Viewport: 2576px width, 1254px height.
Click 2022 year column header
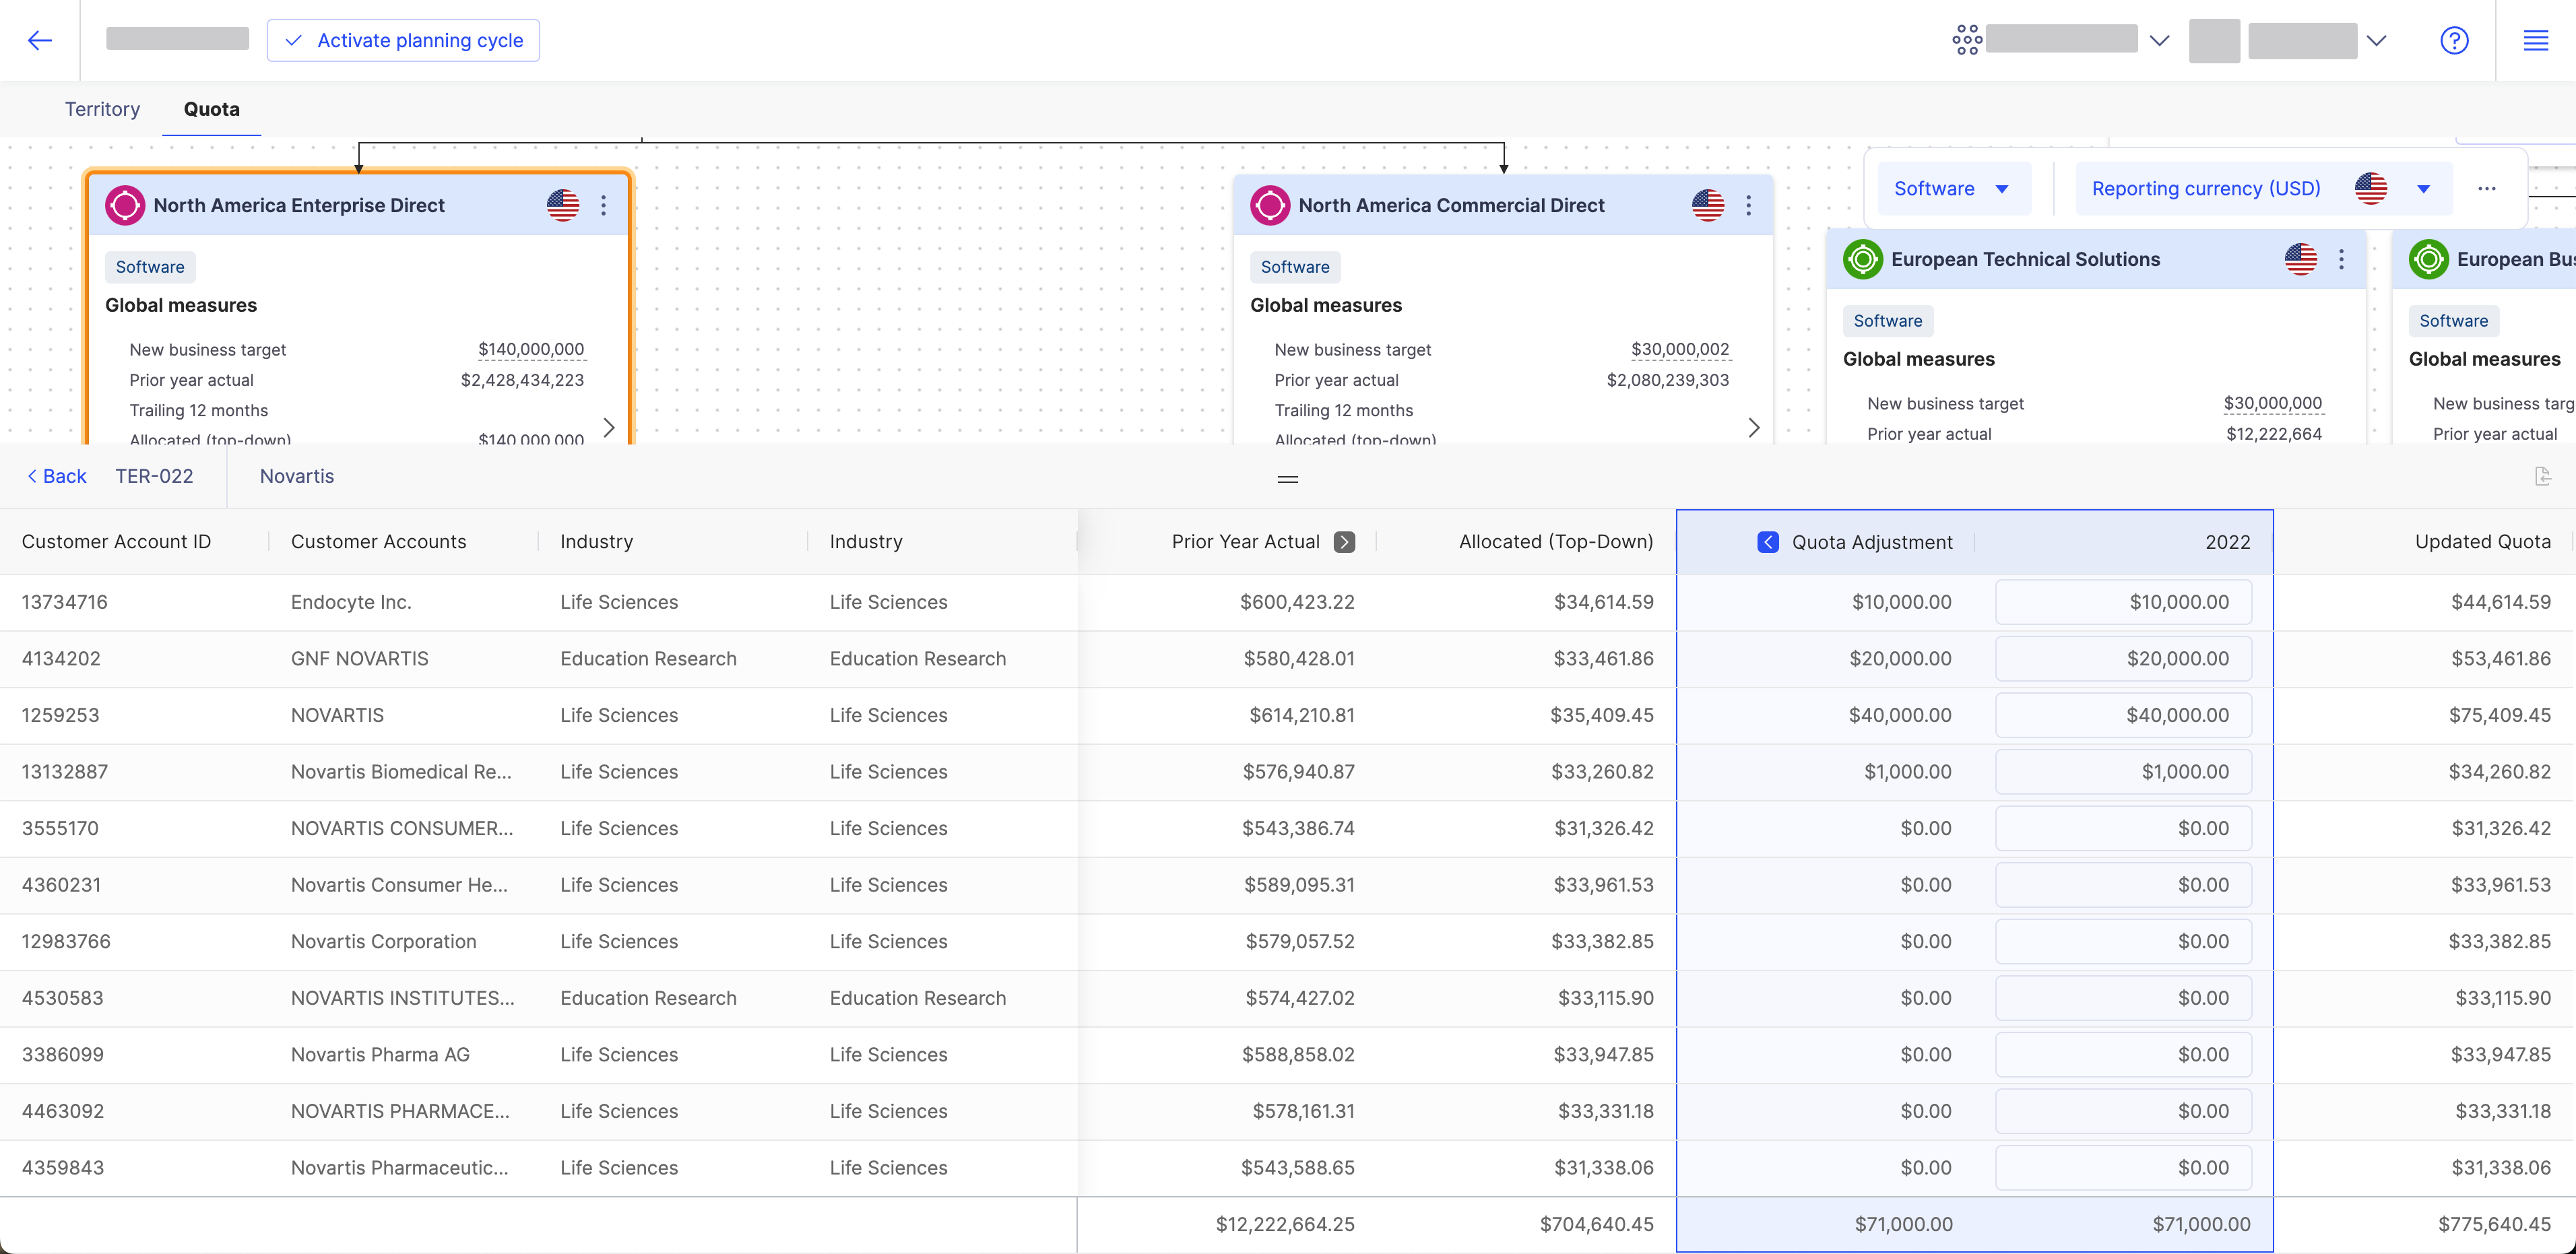click(x=2228, y=542)
